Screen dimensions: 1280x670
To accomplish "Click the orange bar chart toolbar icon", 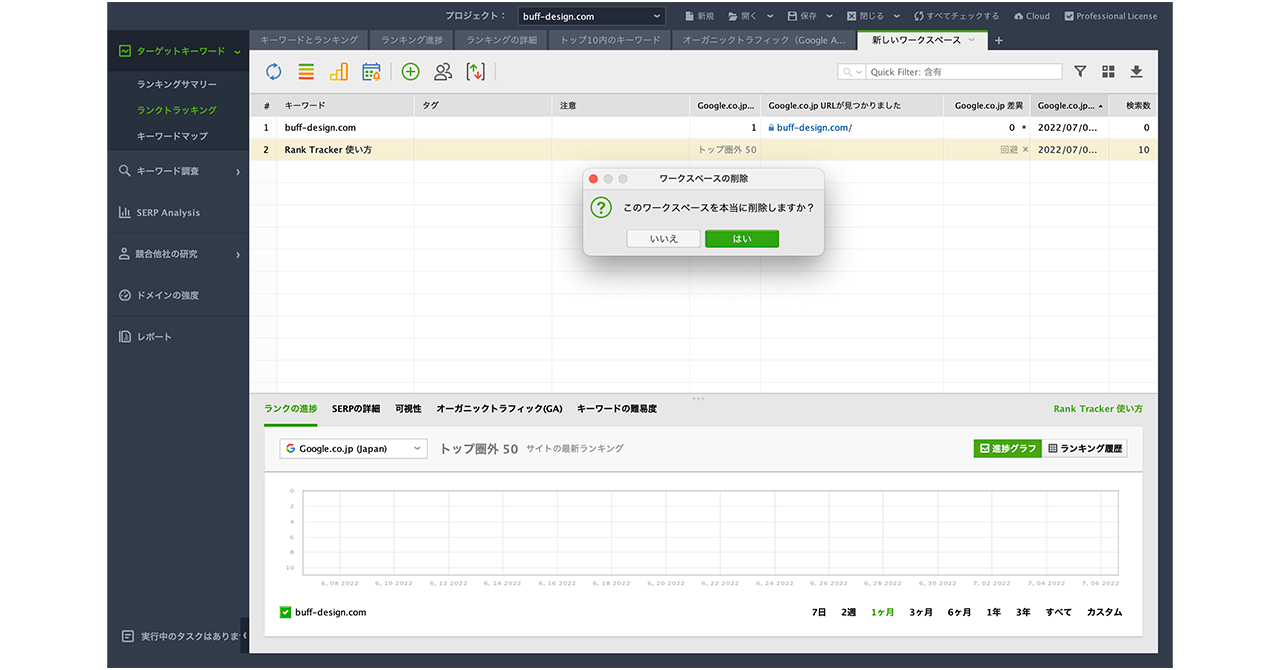I will (339, 72).
